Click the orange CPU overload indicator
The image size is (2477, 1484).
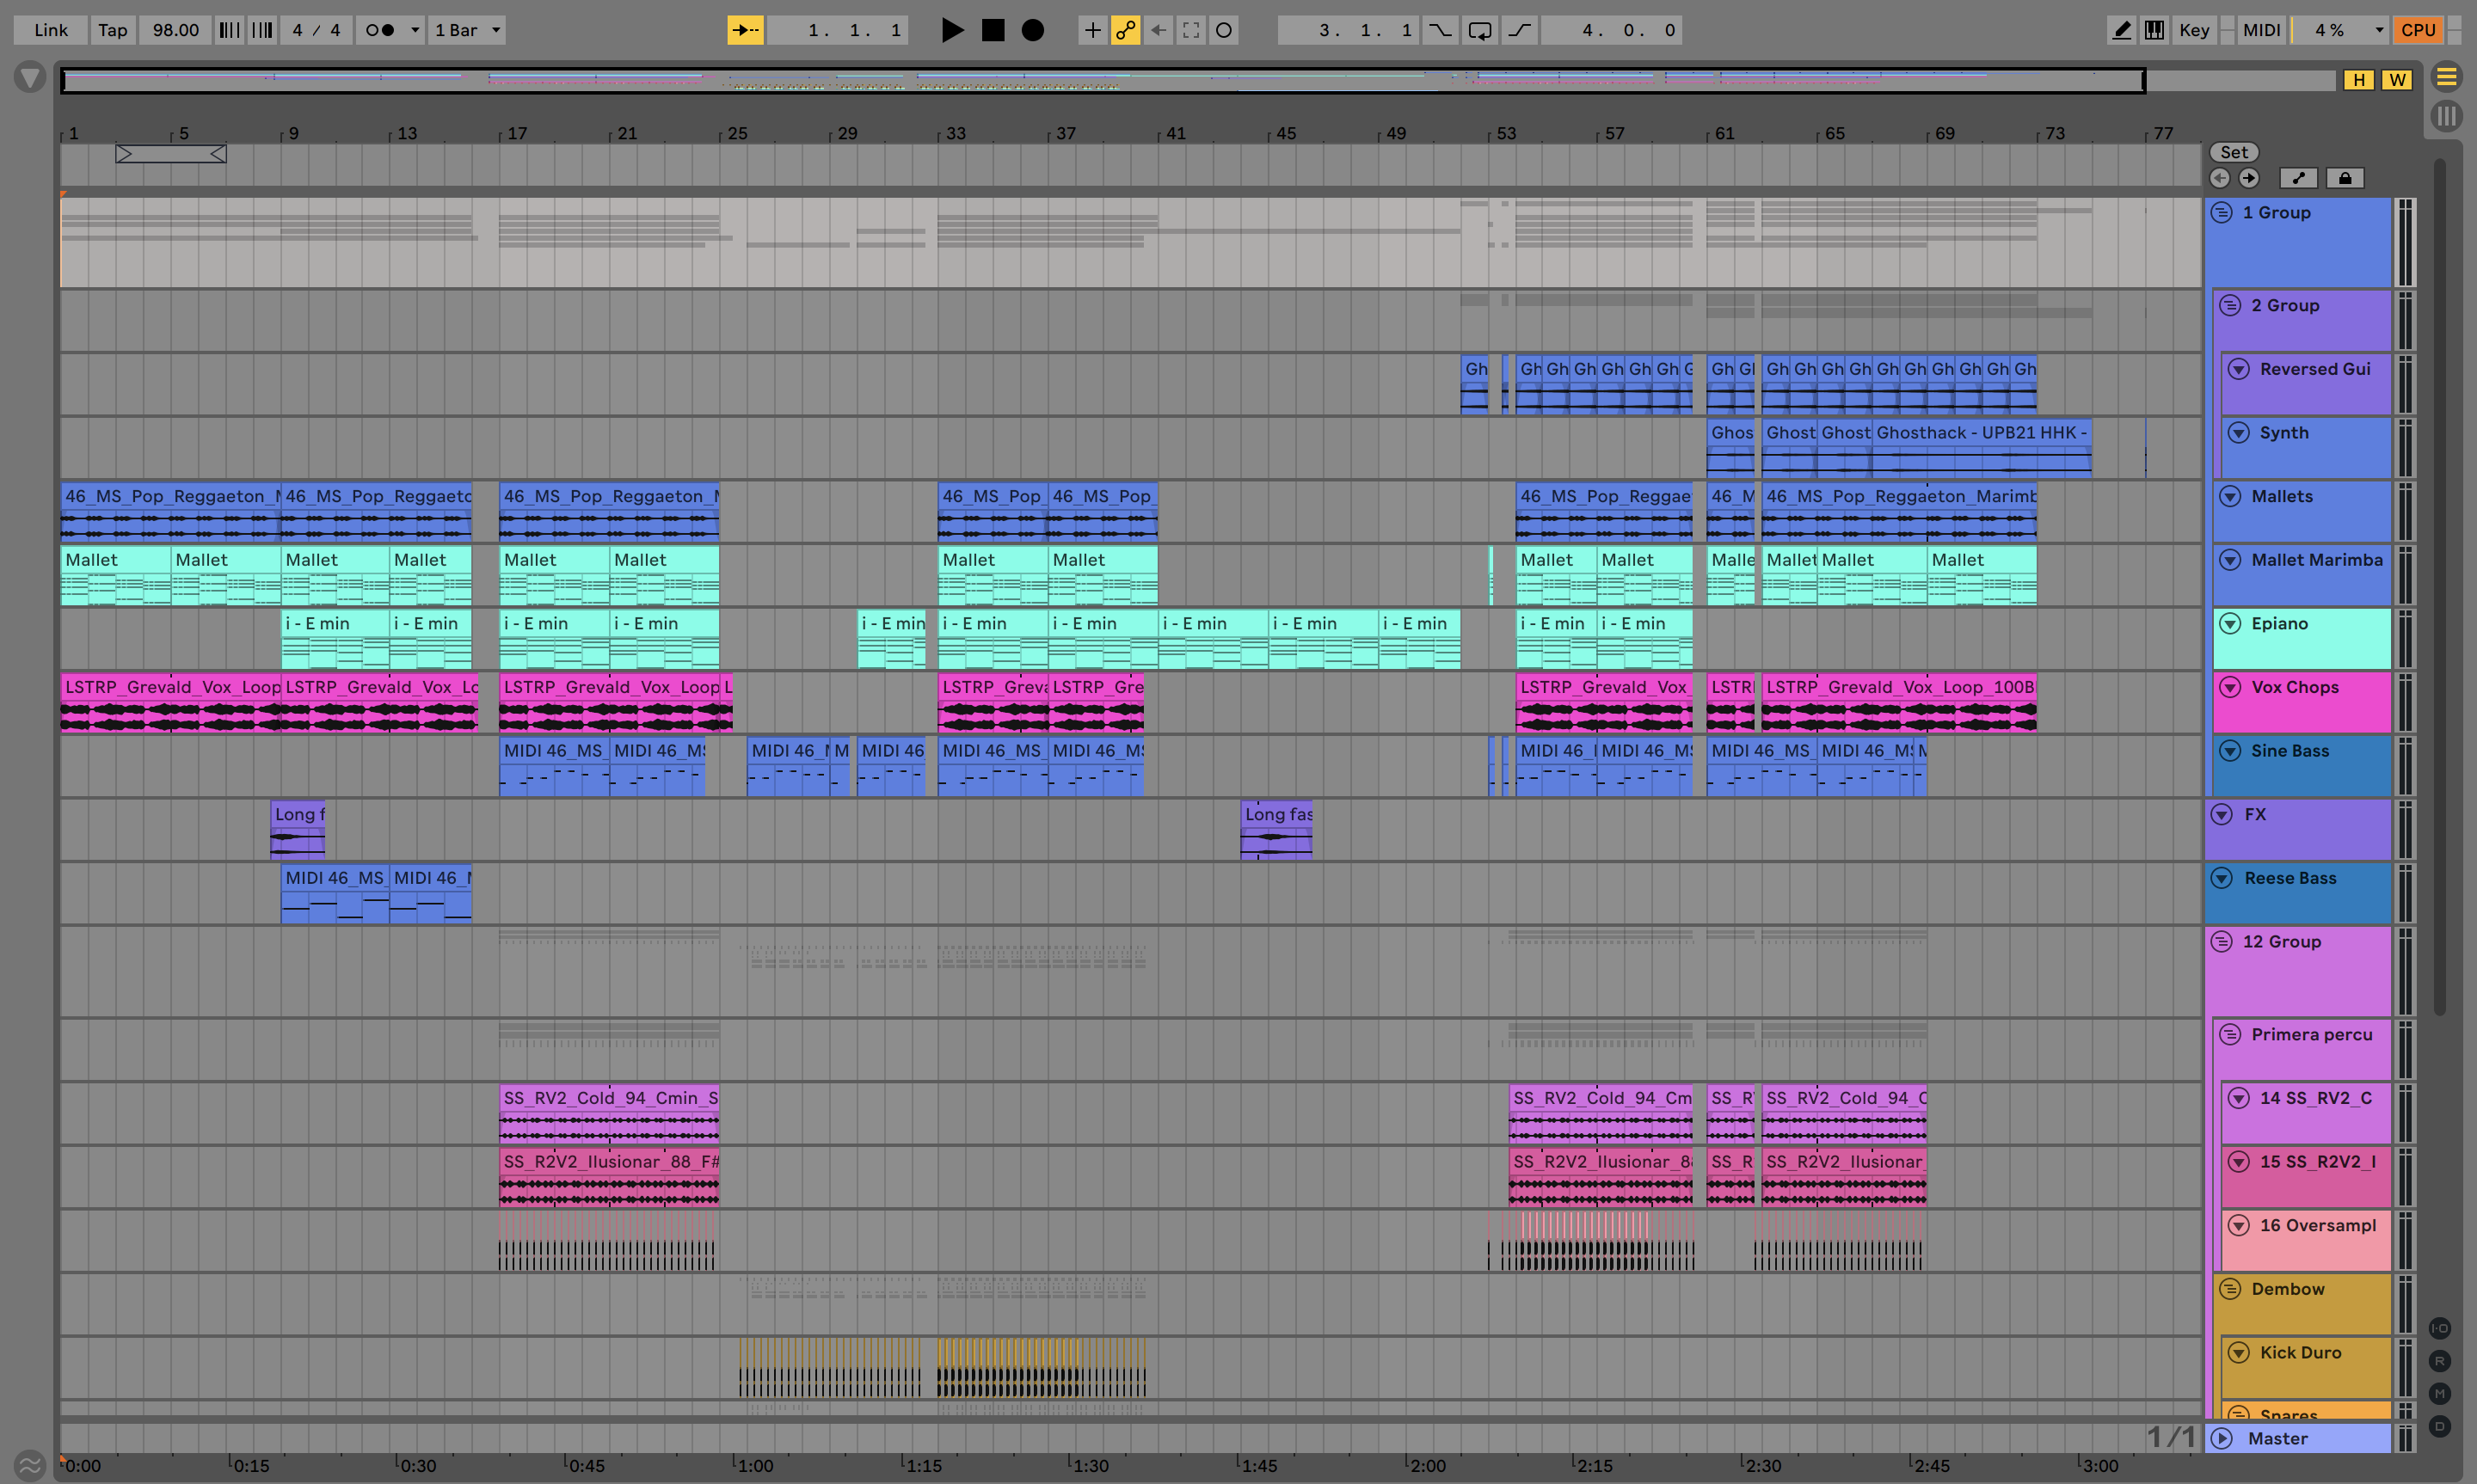(x=2418, y=30)
